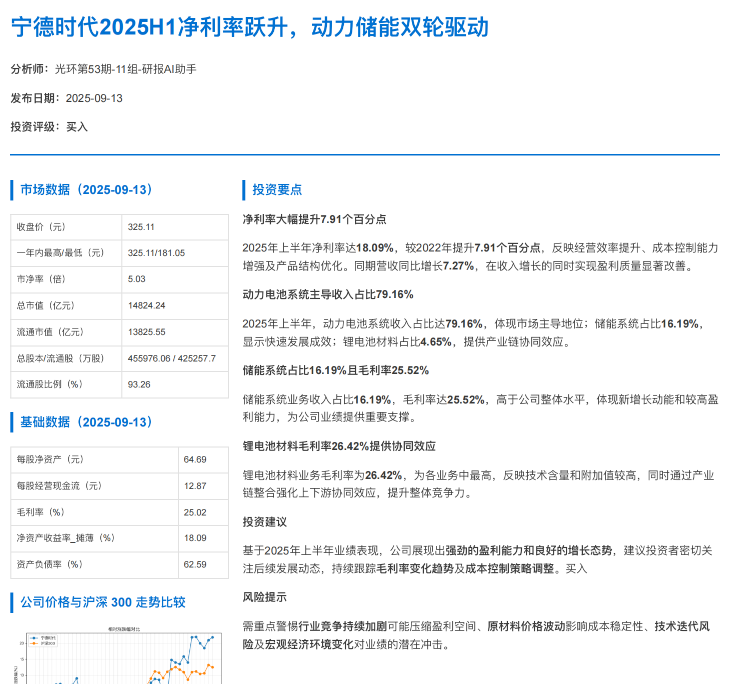This screenshot has width=730, height=684.
Task: Click the paragraph starting 储能系统业务收入占比16.19%
Action: pos(480,408)
